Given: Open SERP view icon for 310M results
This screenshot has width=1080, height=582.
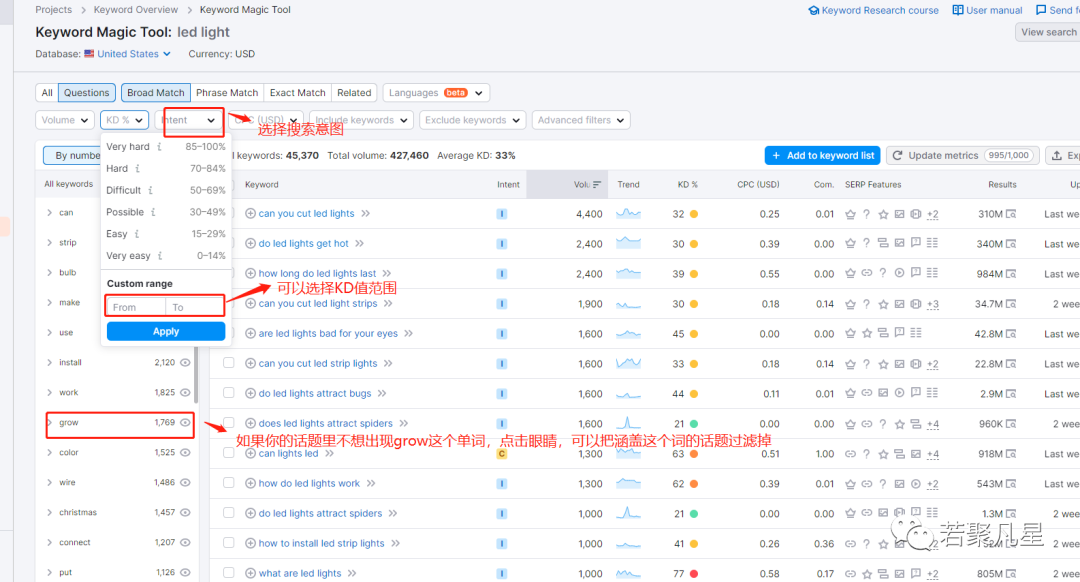Looking at the screenshot, I should 1011,214.
